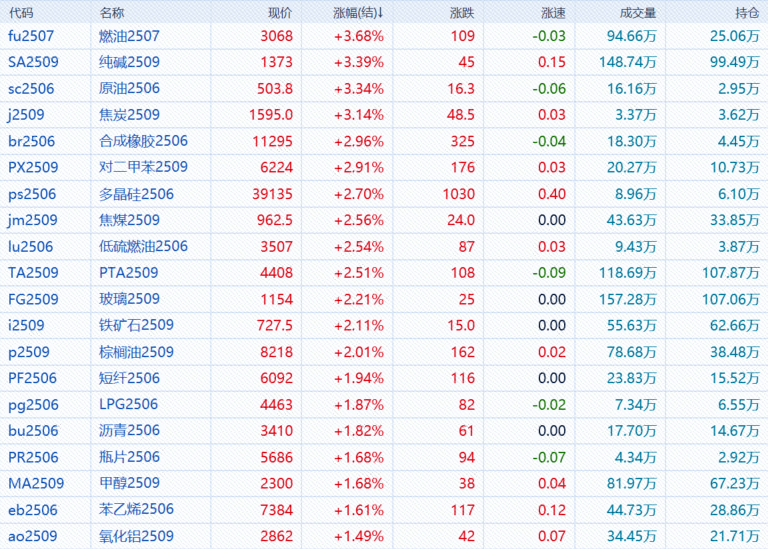Sort table by 涨速 column
The image size is (768, 549).
[x=552, y=13]
